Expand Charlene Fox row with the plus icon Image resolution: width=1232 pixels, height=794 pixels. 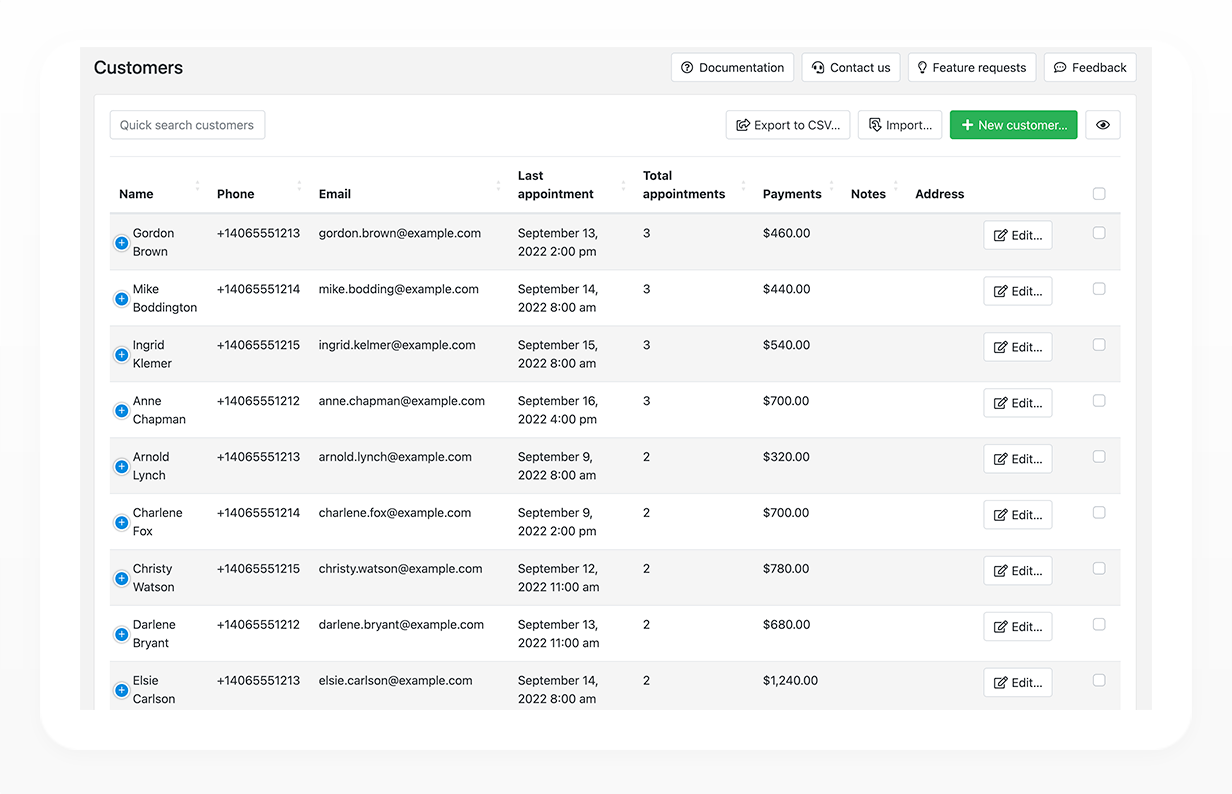(x=121, y=523)
